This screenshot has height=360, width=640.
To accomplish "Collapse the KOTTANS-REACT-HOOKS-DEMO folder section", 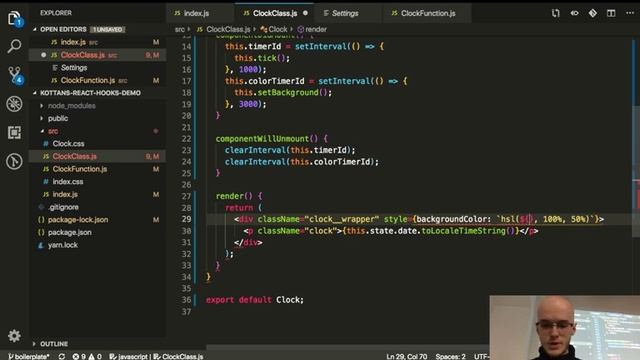I will [90, 93].
